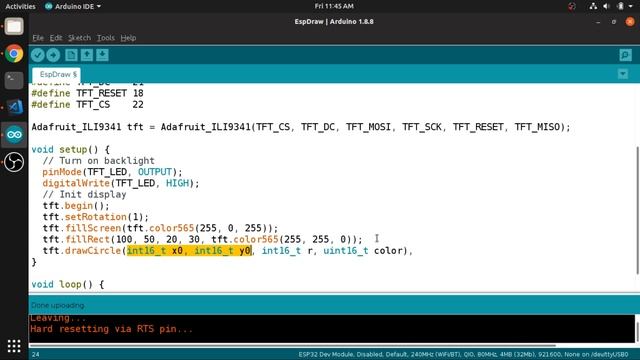The width and height of the screenshot is (640, 360).
Task: Click the 'void loop() {' line
Action: [68, 284]
